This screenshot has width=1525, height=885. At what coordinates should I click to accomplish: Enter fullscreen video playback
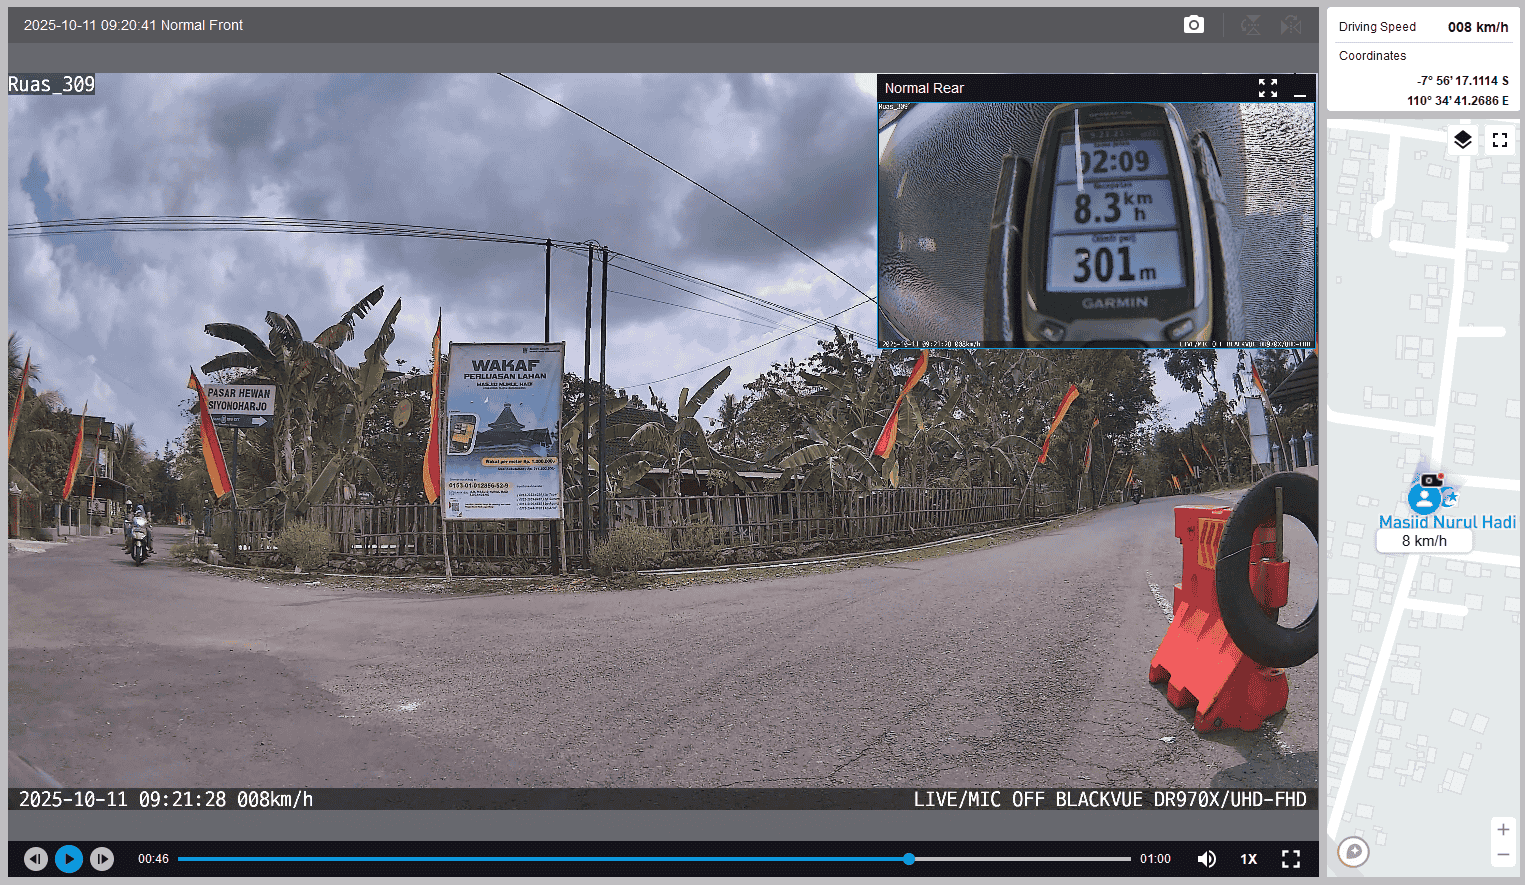coord(1291,859)
